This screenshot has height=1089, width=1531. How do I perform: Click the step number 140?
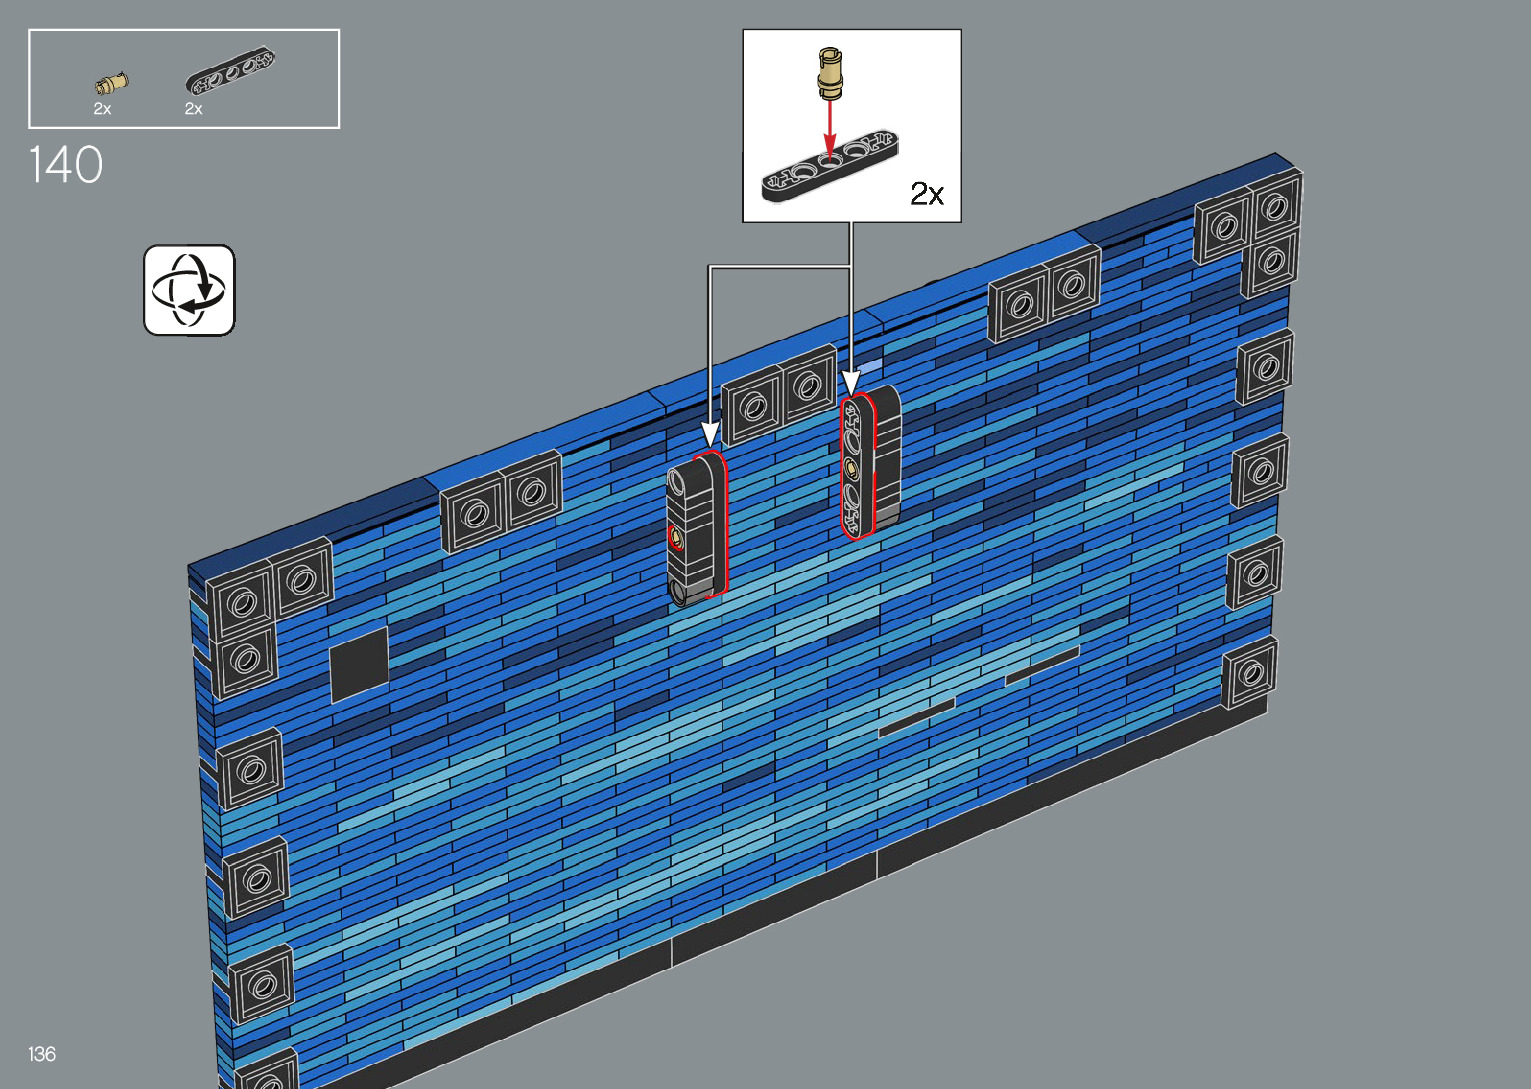(x=66, y=166)
